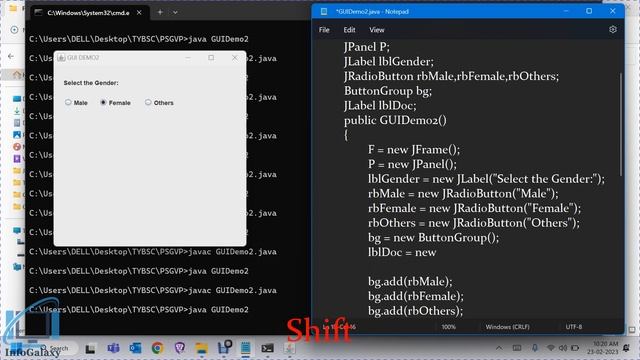Click the 'JLabel lblDoc;' declaration line

(380, 105)
